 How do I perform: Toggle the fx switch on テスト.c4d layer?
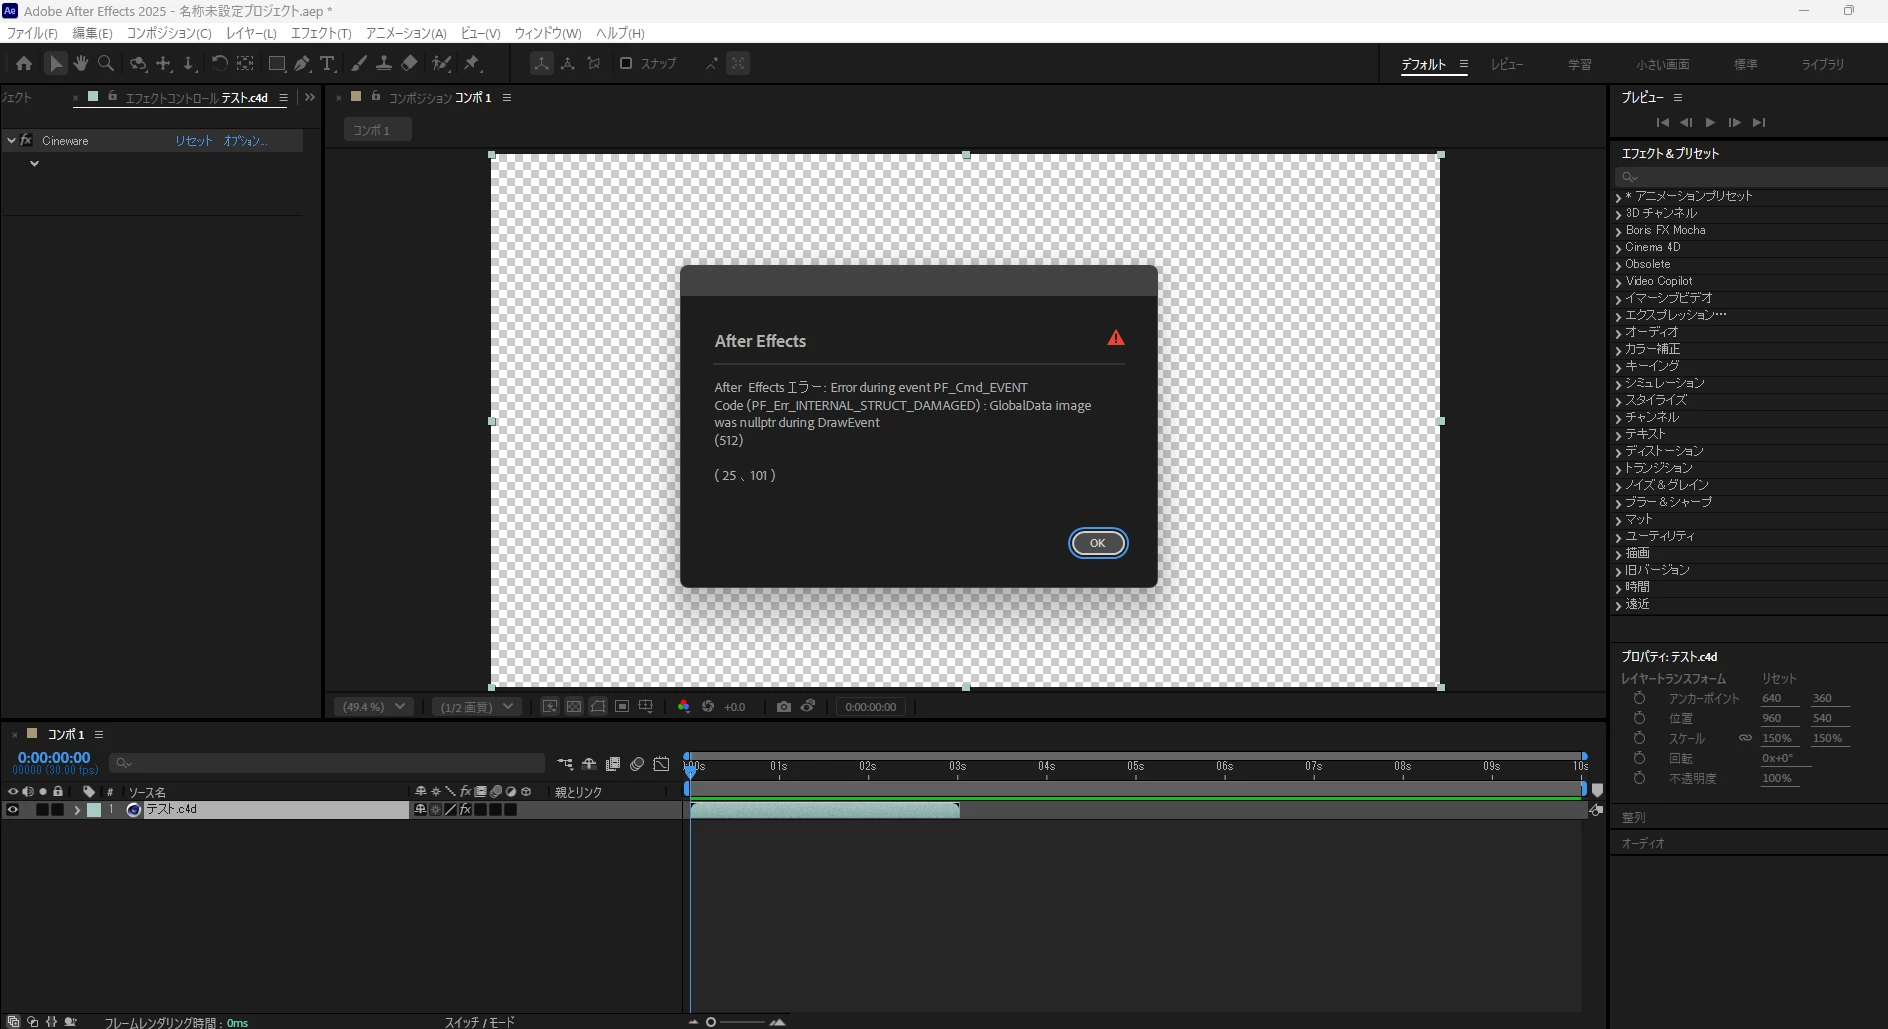(x=466, y=810)
